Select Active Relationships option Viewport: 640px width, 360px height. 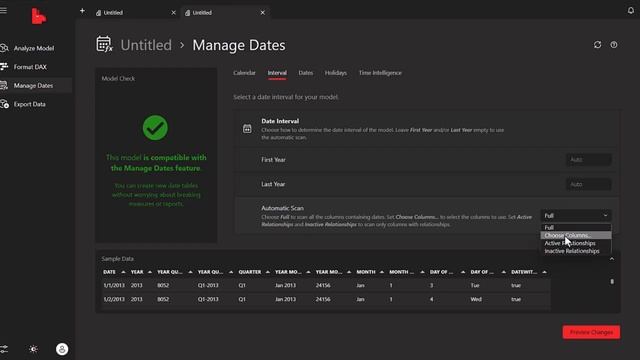[x=576, y=243]
